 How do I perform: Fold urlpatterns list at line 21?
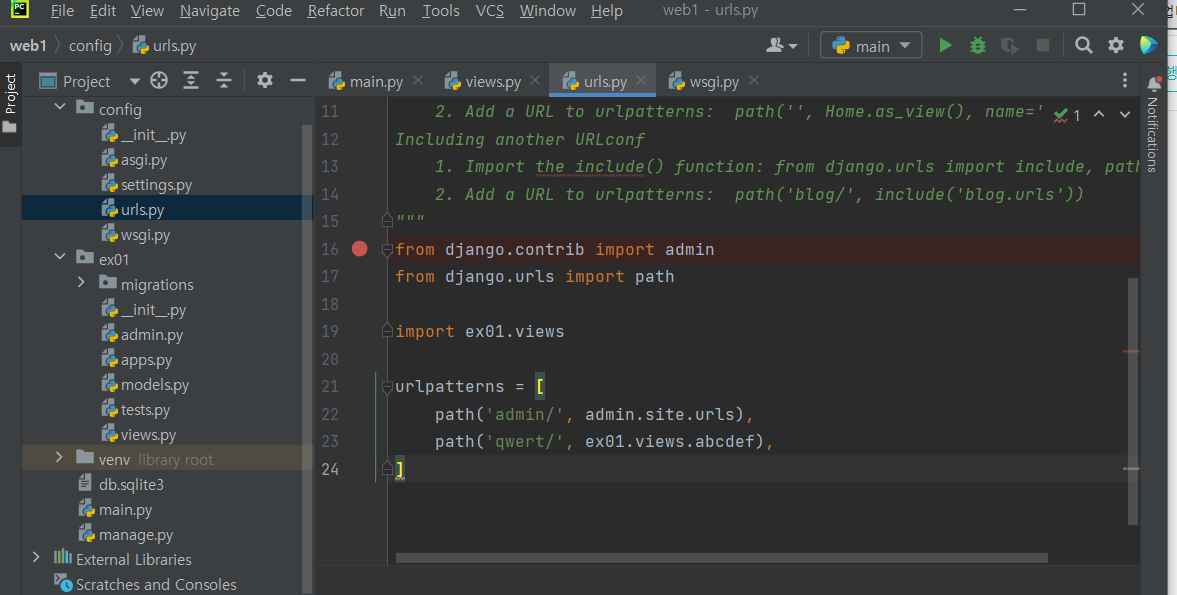pyautogui.click(x=387, y=387)
